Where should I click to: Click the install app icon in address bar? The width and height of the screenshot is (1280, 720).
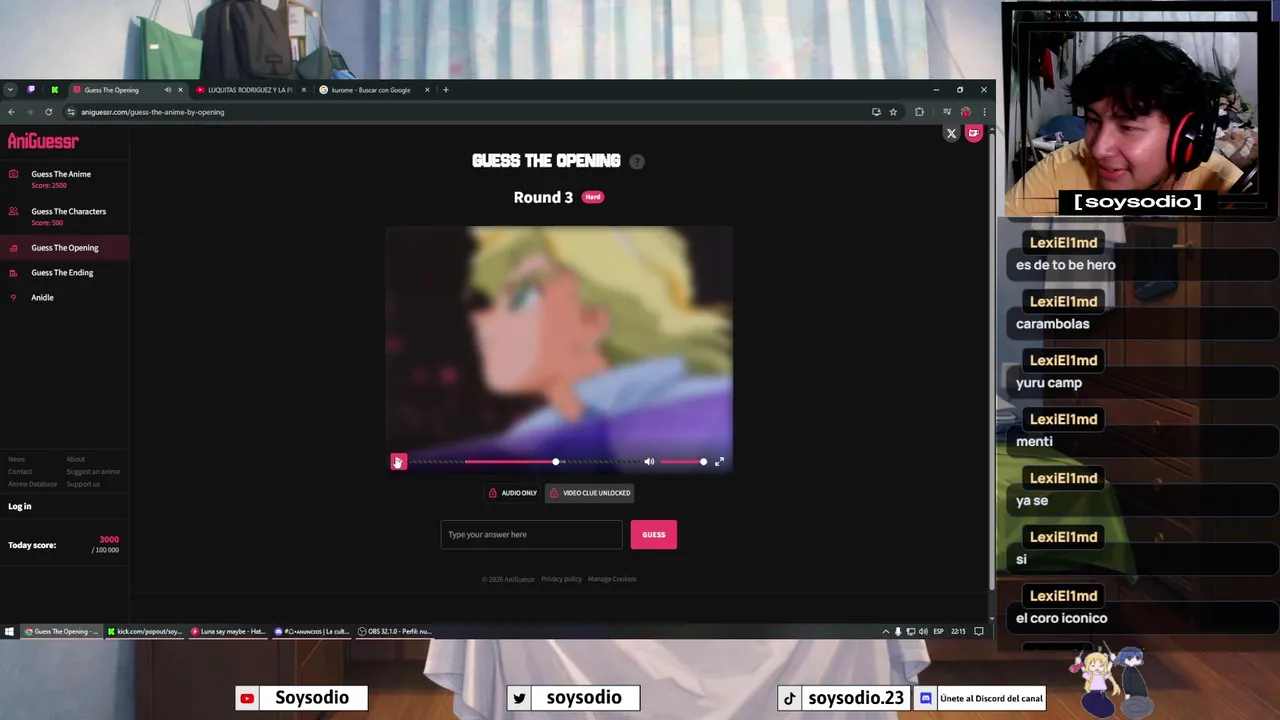(x=876, y=112)
